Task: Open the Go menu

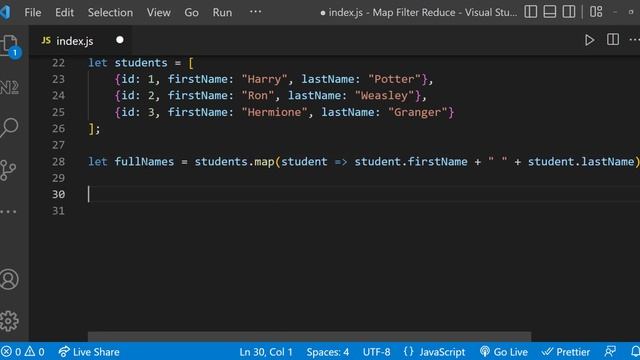Action: tap(191, 12)
